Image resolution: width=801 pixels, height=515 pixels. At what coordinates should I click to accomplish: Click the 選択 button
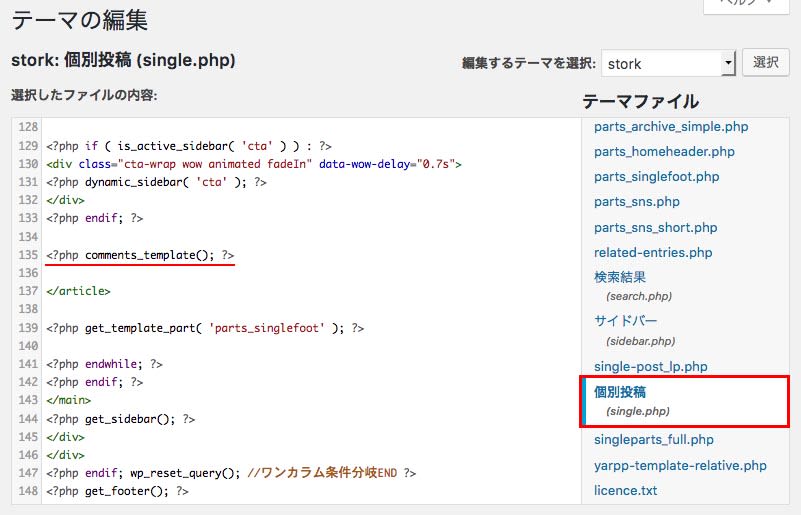tap(765, 62)
